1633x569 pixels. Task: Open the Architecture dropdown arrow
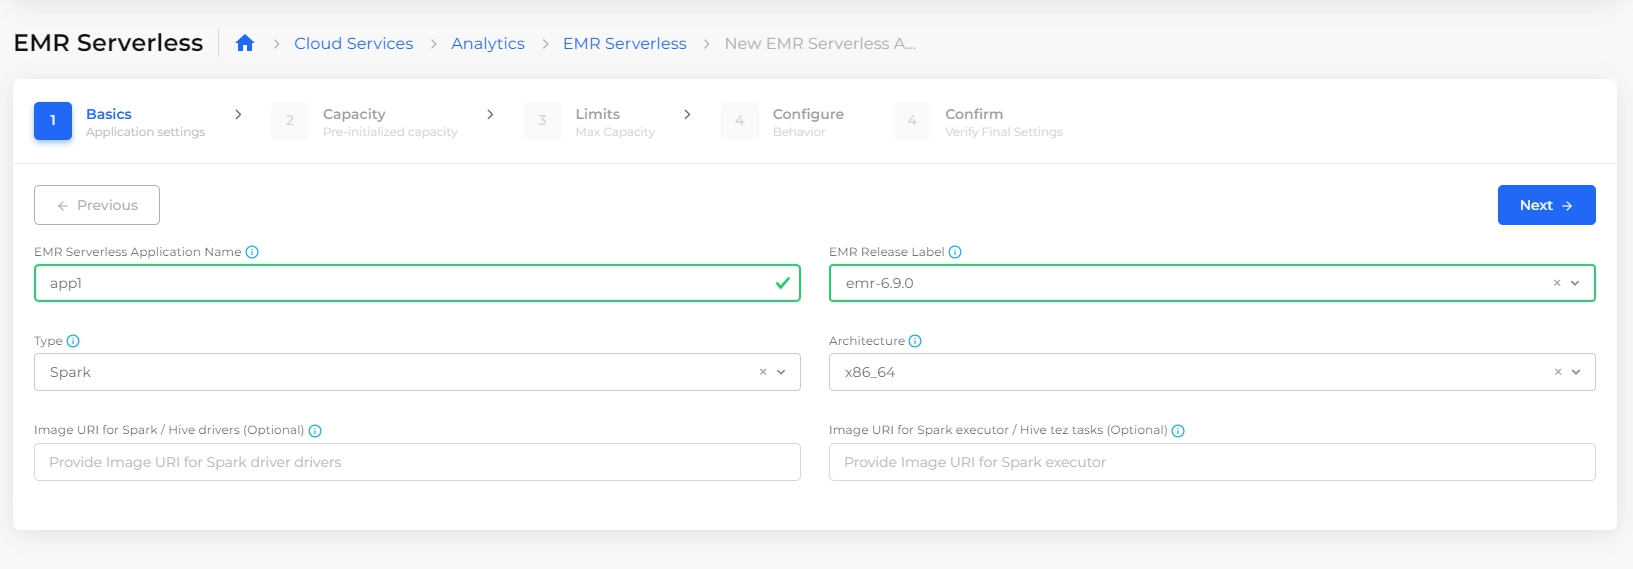[1576, 372]
